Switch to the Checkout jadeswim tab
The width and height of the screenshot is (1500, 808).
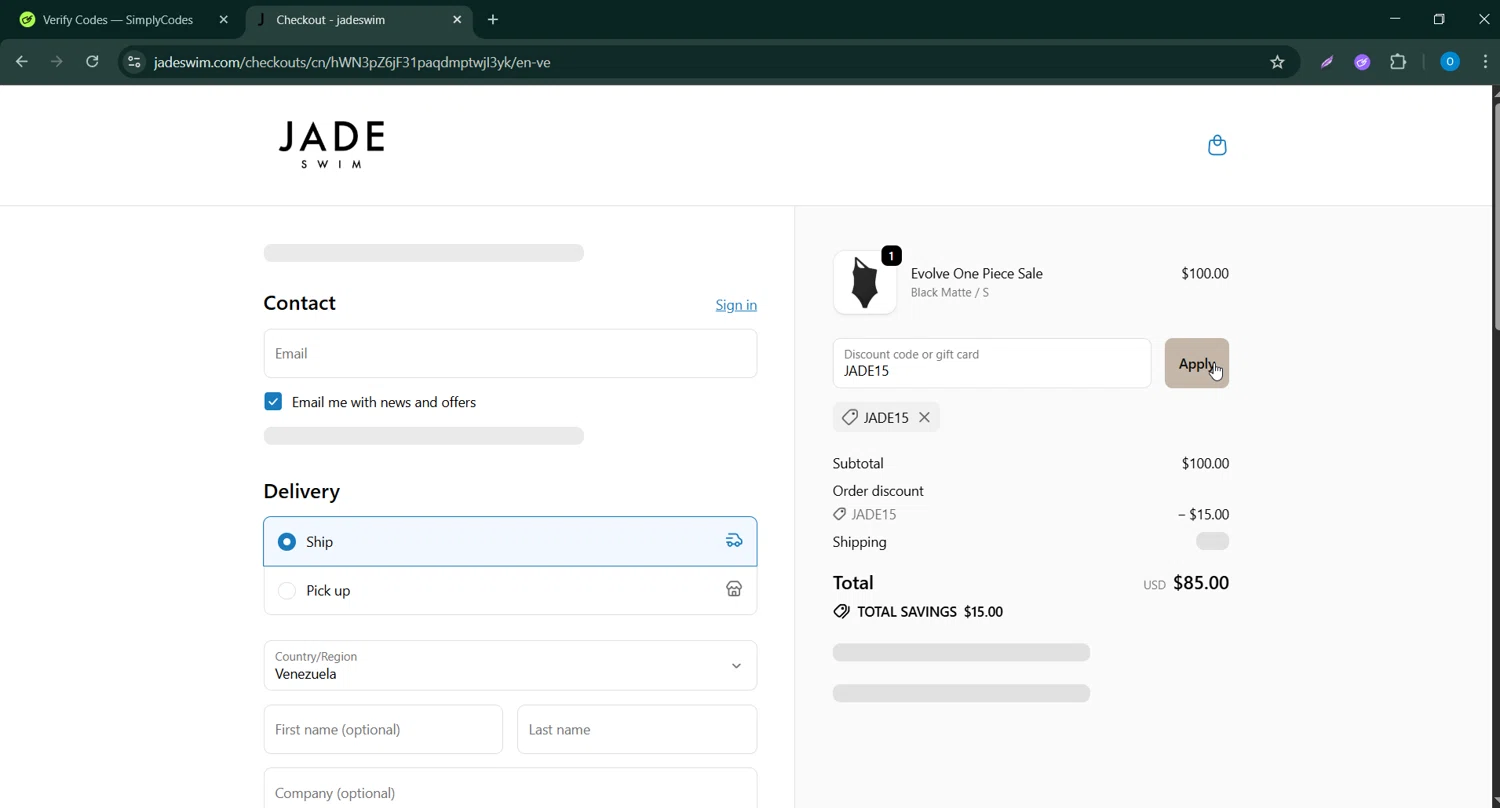click(358, 20)
